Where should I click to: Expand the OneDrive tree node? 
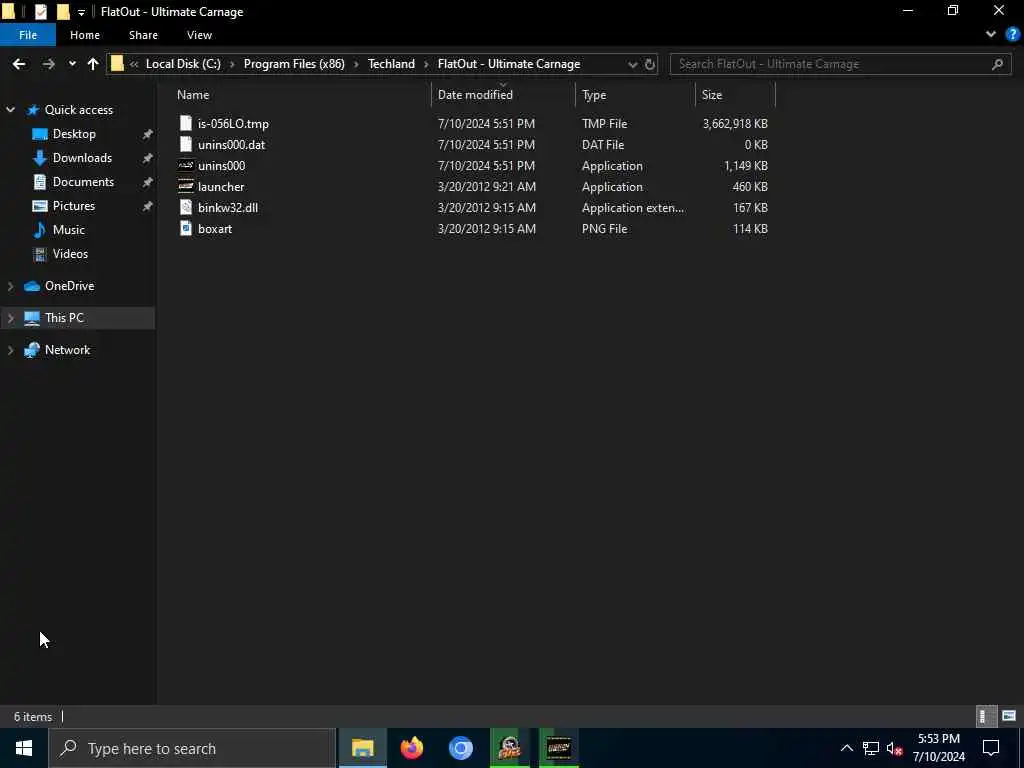10,286
